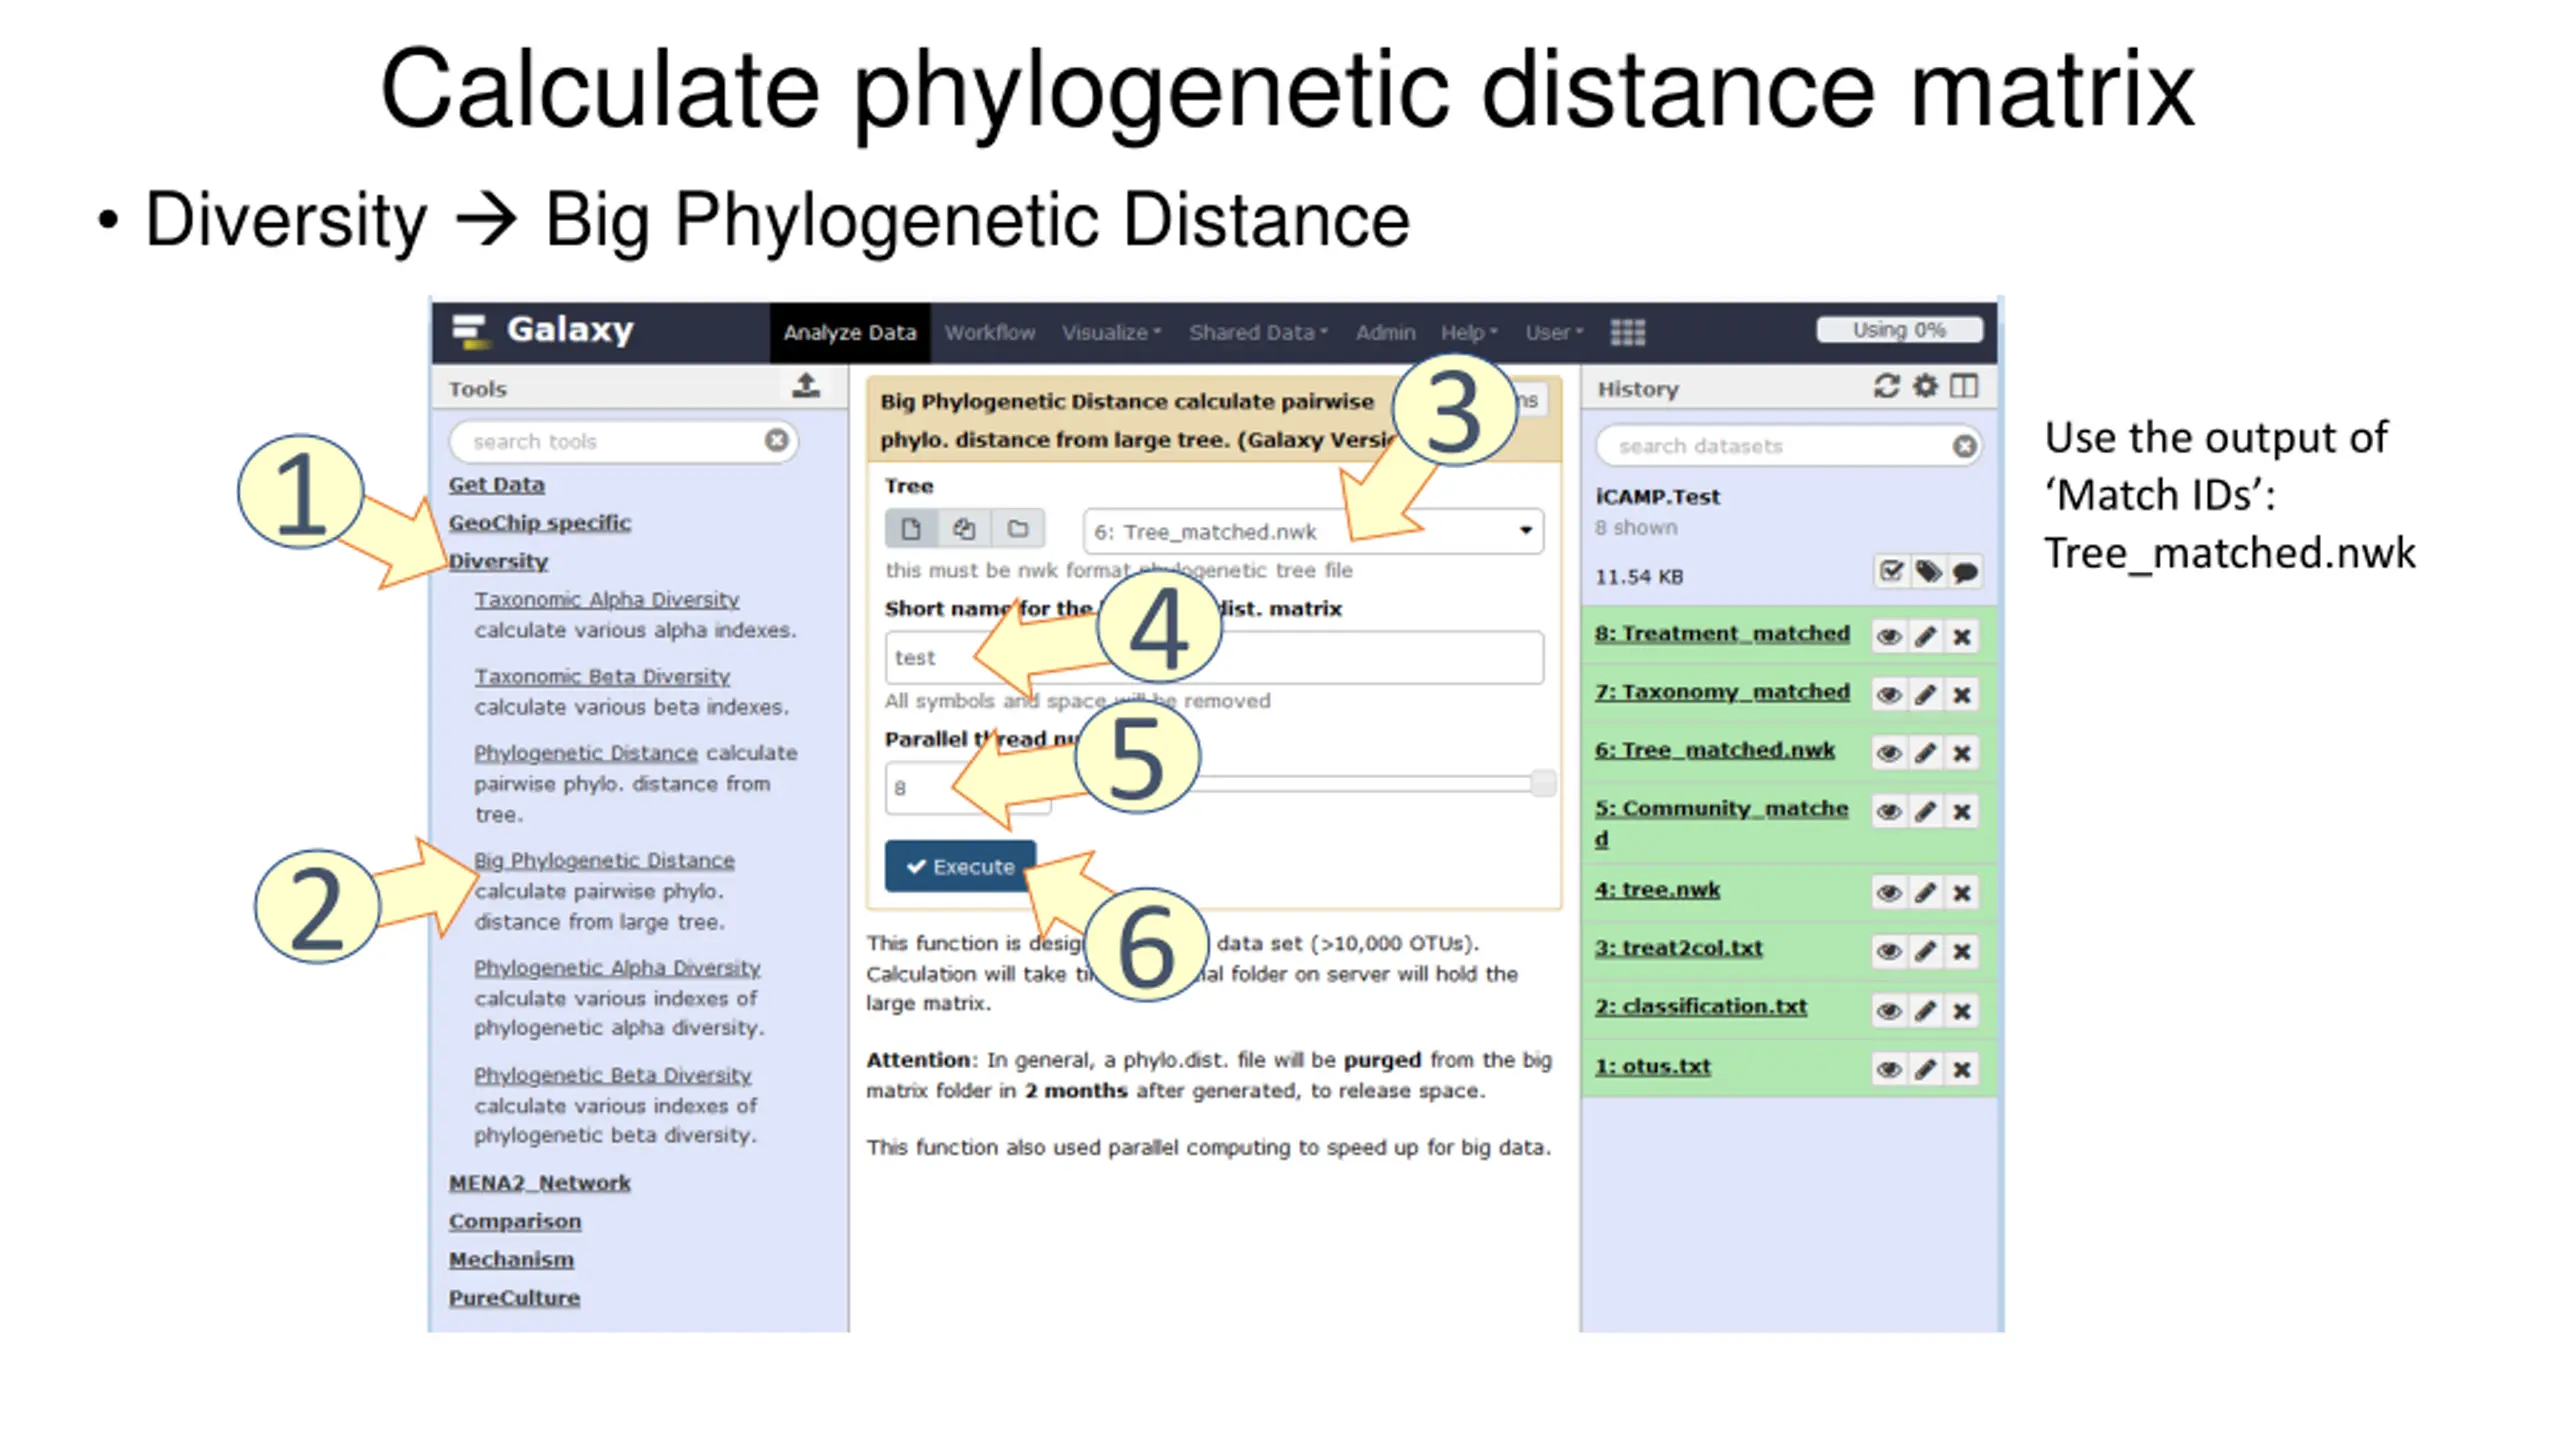
Task: Edit attributes of 7: Taxonomy_matched
Action: click(x=1925, y=695)
